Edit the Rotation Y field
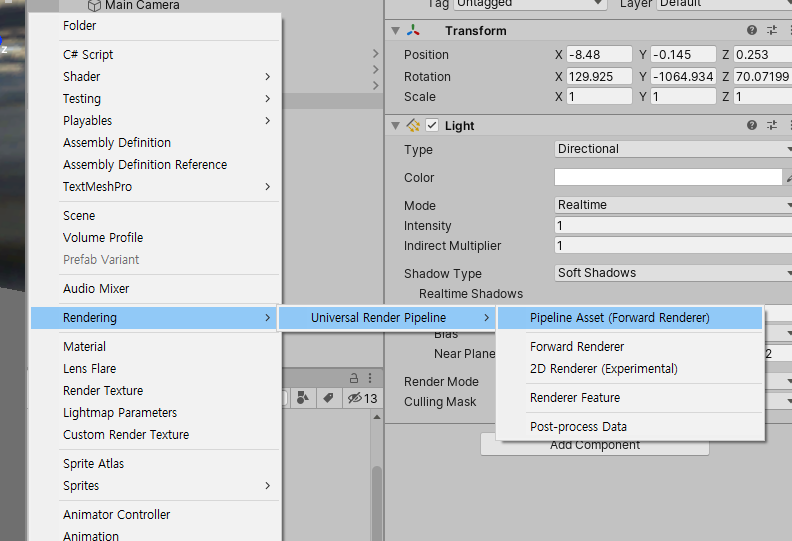792x541 pixels. point(683,76)
